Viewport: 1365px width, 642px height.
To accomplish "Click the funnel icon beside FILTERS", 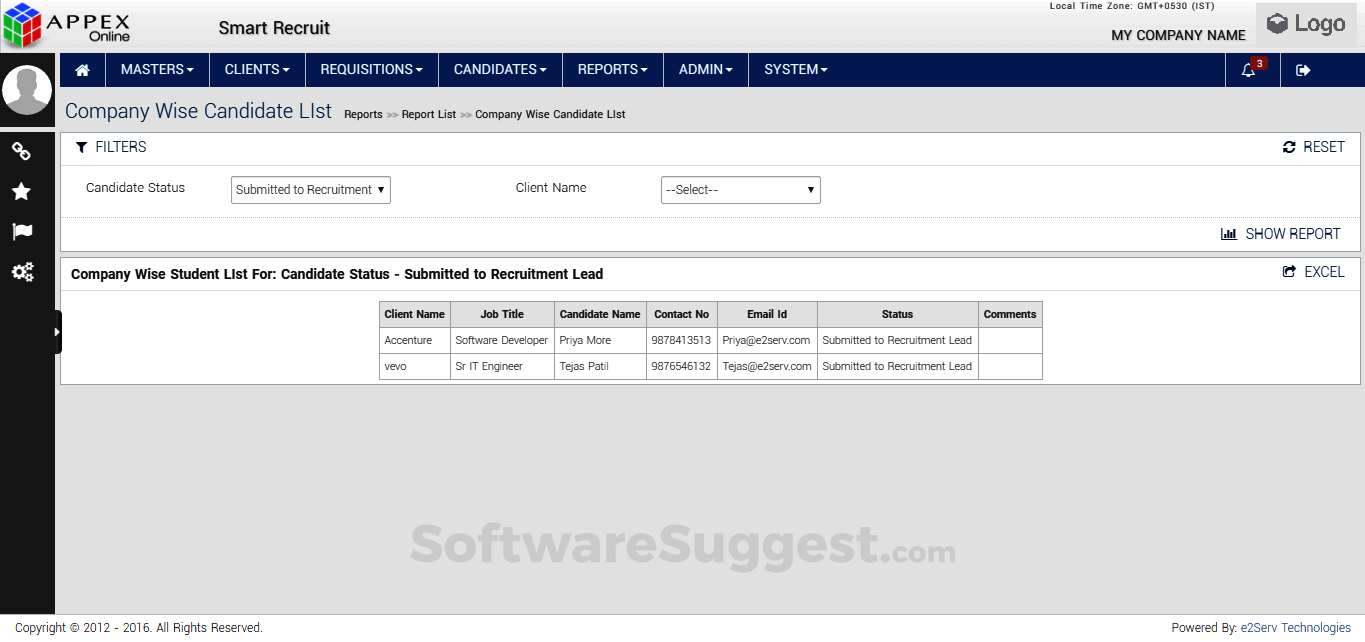I will pos(82,147).
